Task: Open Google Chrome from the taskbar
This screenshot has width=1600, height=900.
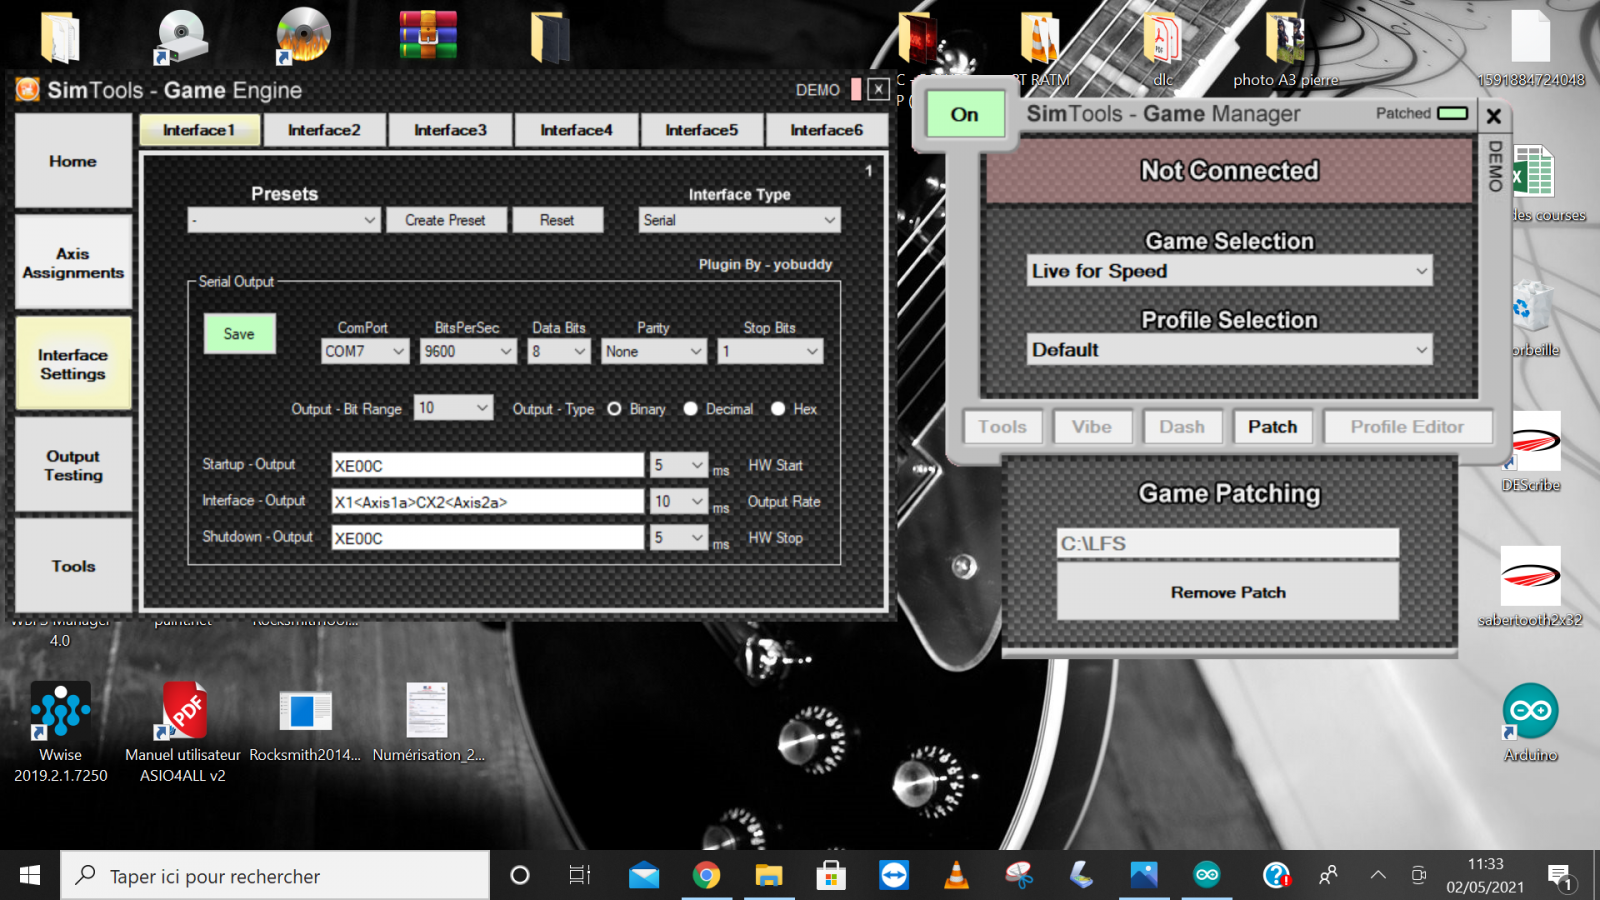Action: 706,876
